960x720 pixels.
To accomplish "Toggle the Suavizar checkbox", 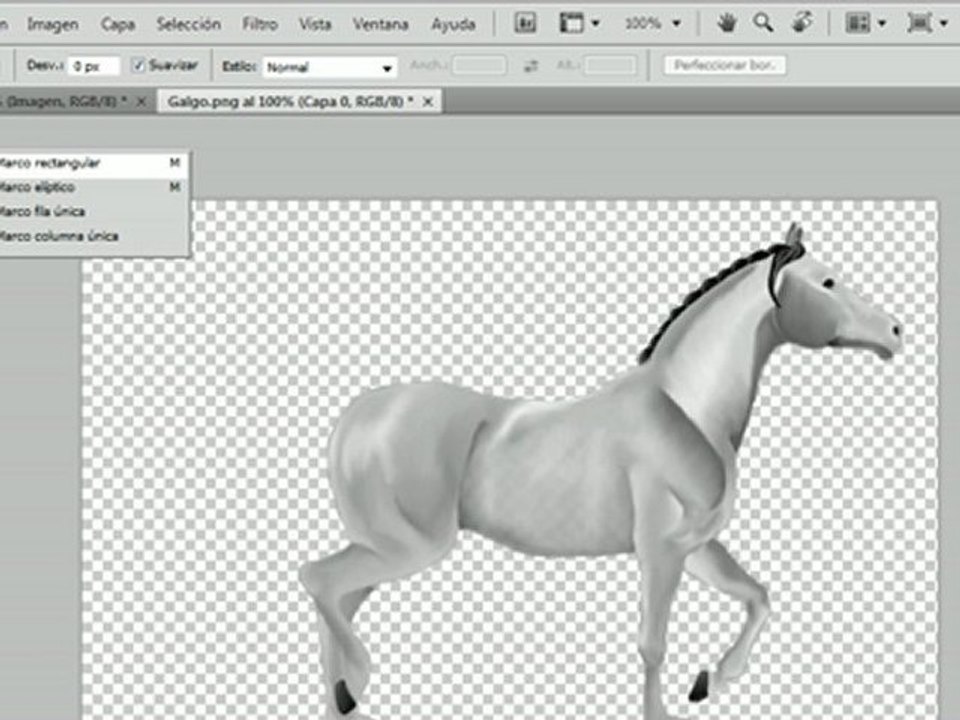I will [x=138, y=65].
